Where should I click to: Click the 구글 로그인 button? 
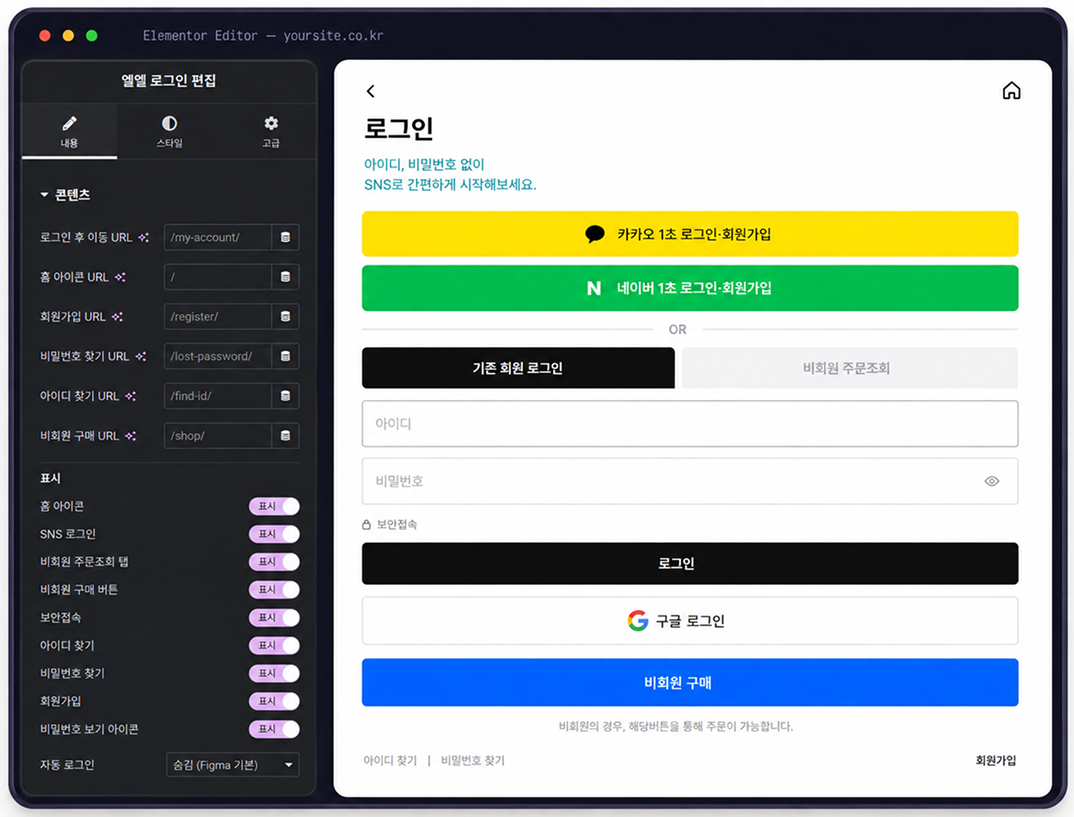pos(690,621)
